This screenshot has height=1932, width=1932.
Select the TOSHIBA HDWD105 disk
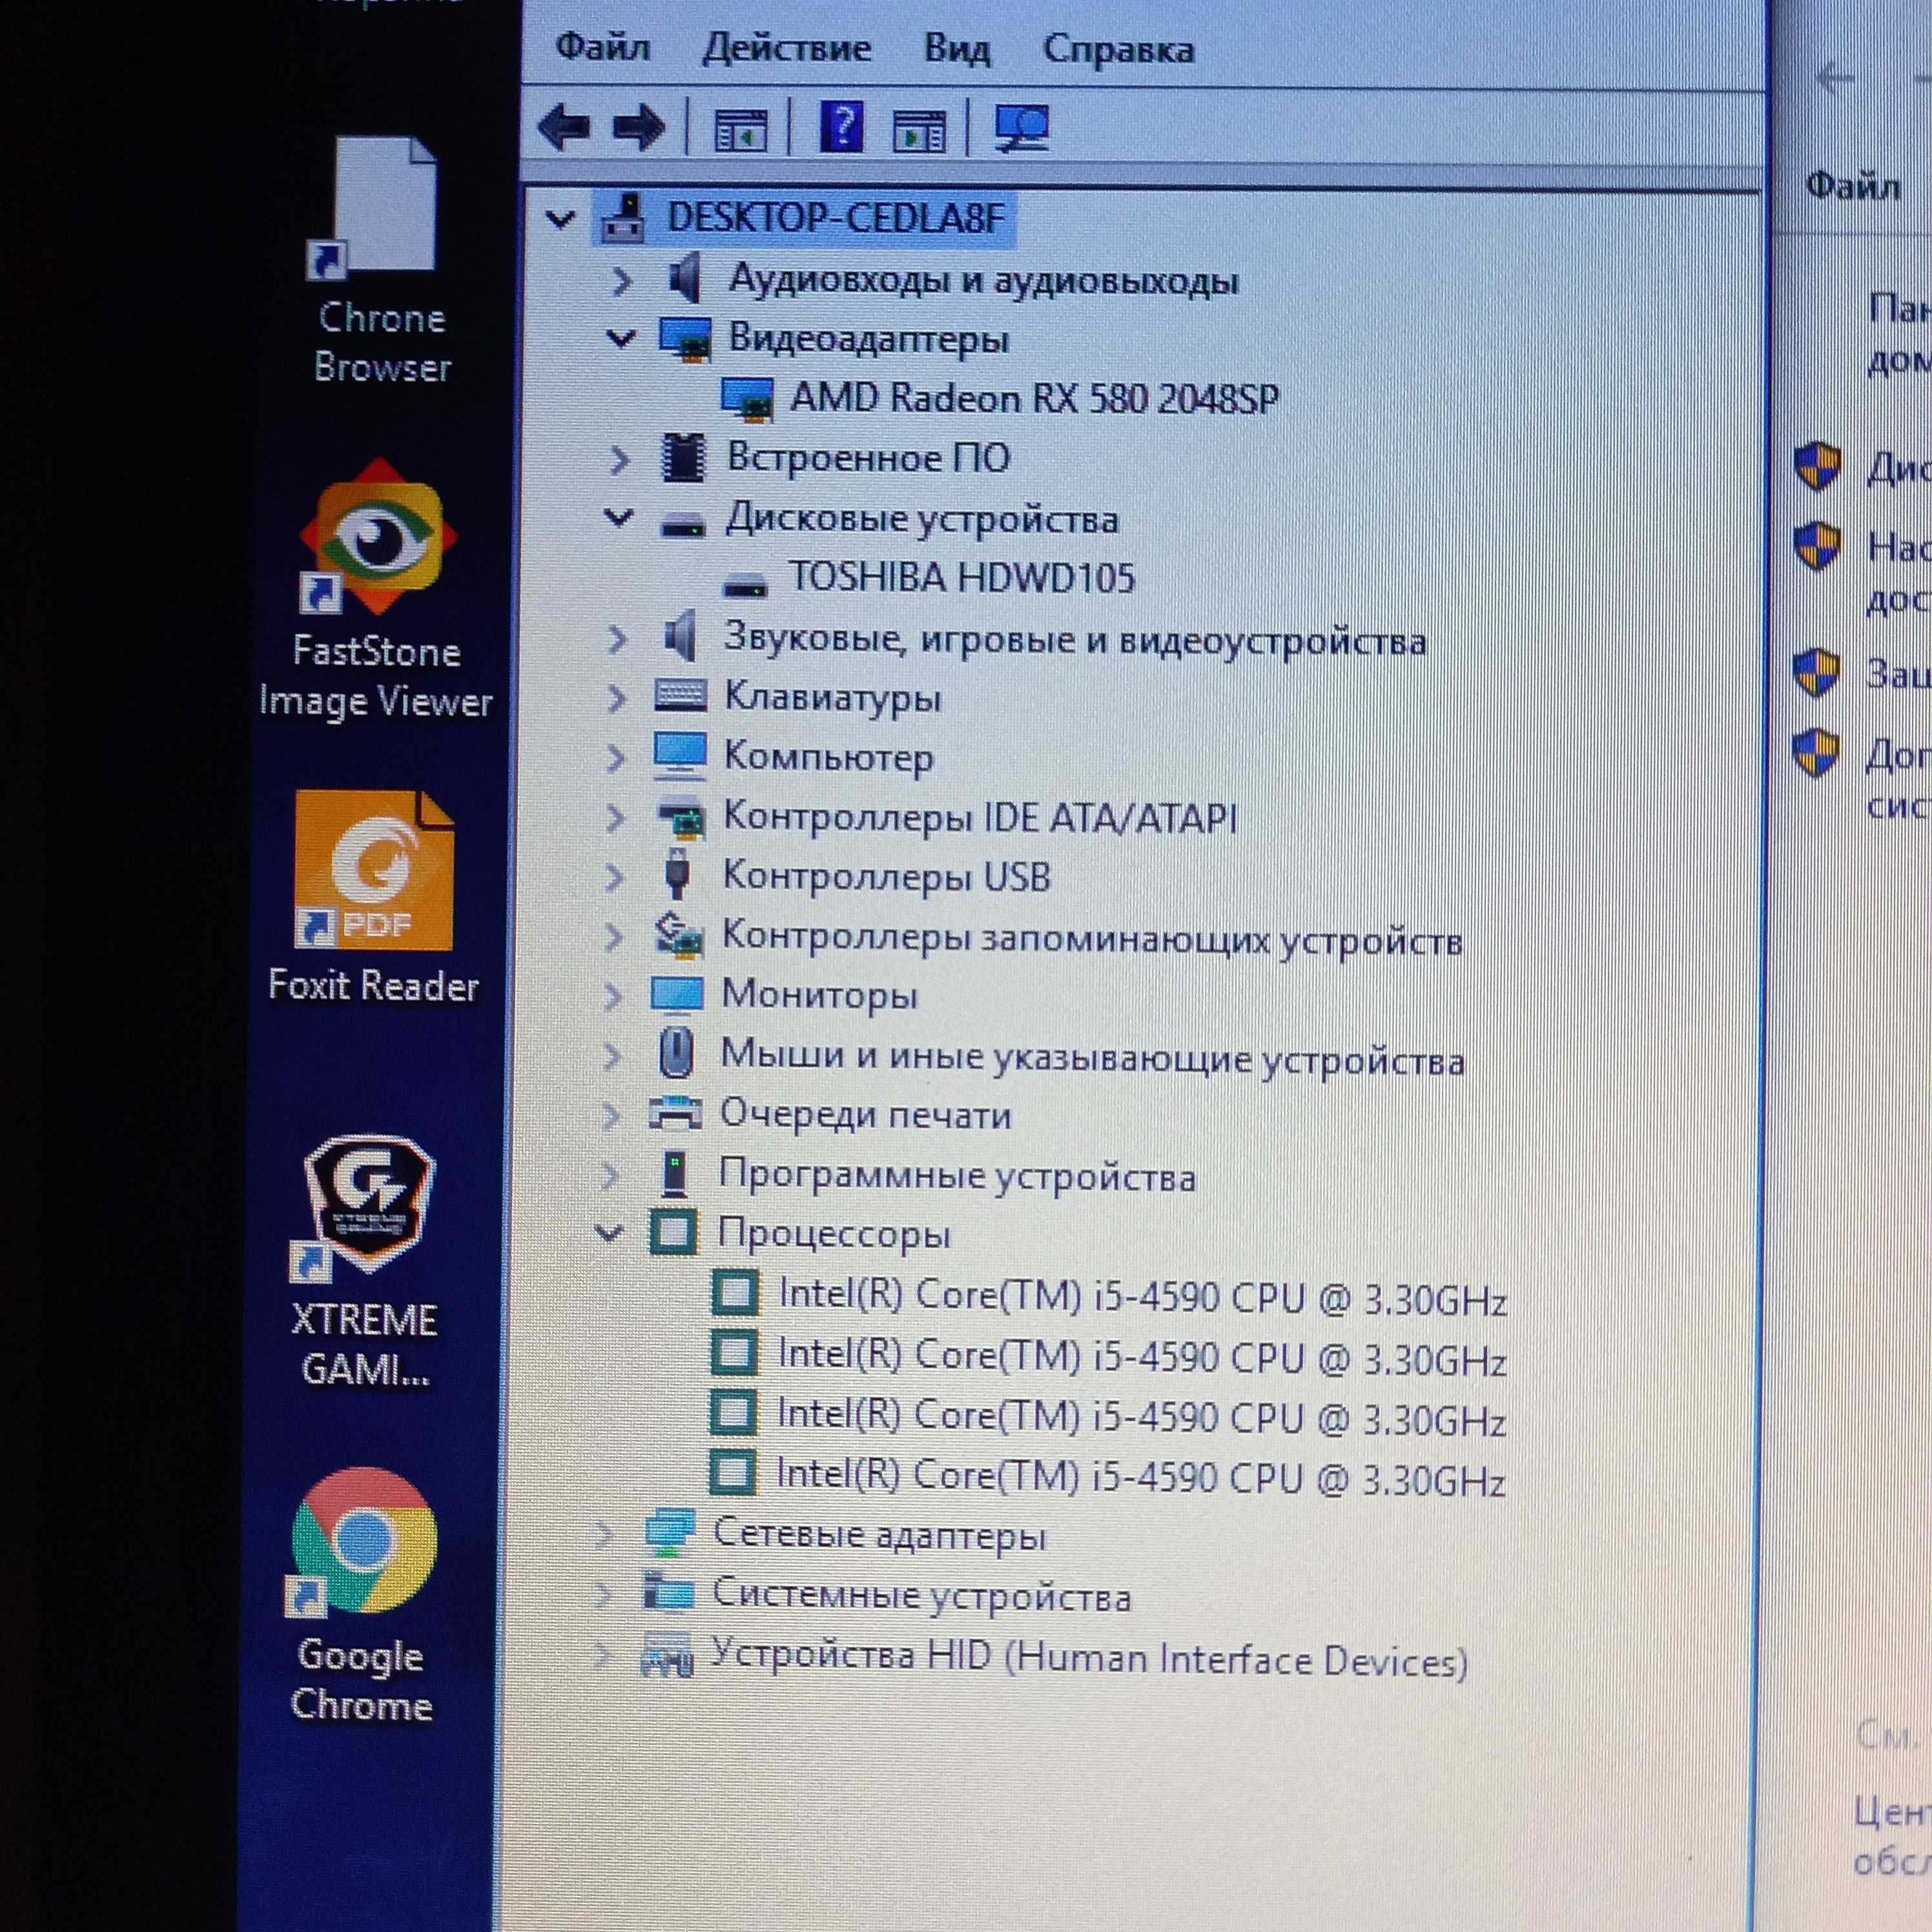[962, 577]
